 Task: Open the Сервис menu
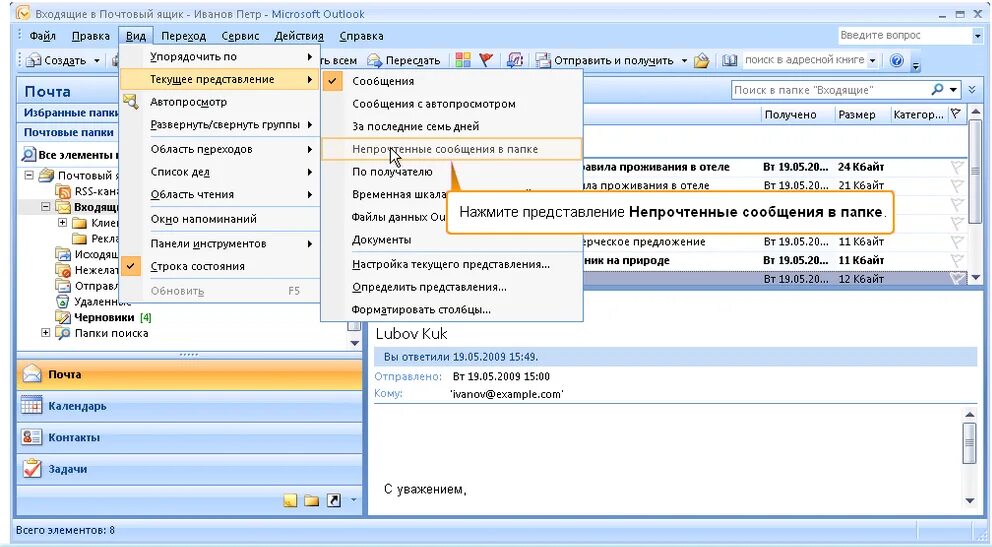(x=240, y=36)
